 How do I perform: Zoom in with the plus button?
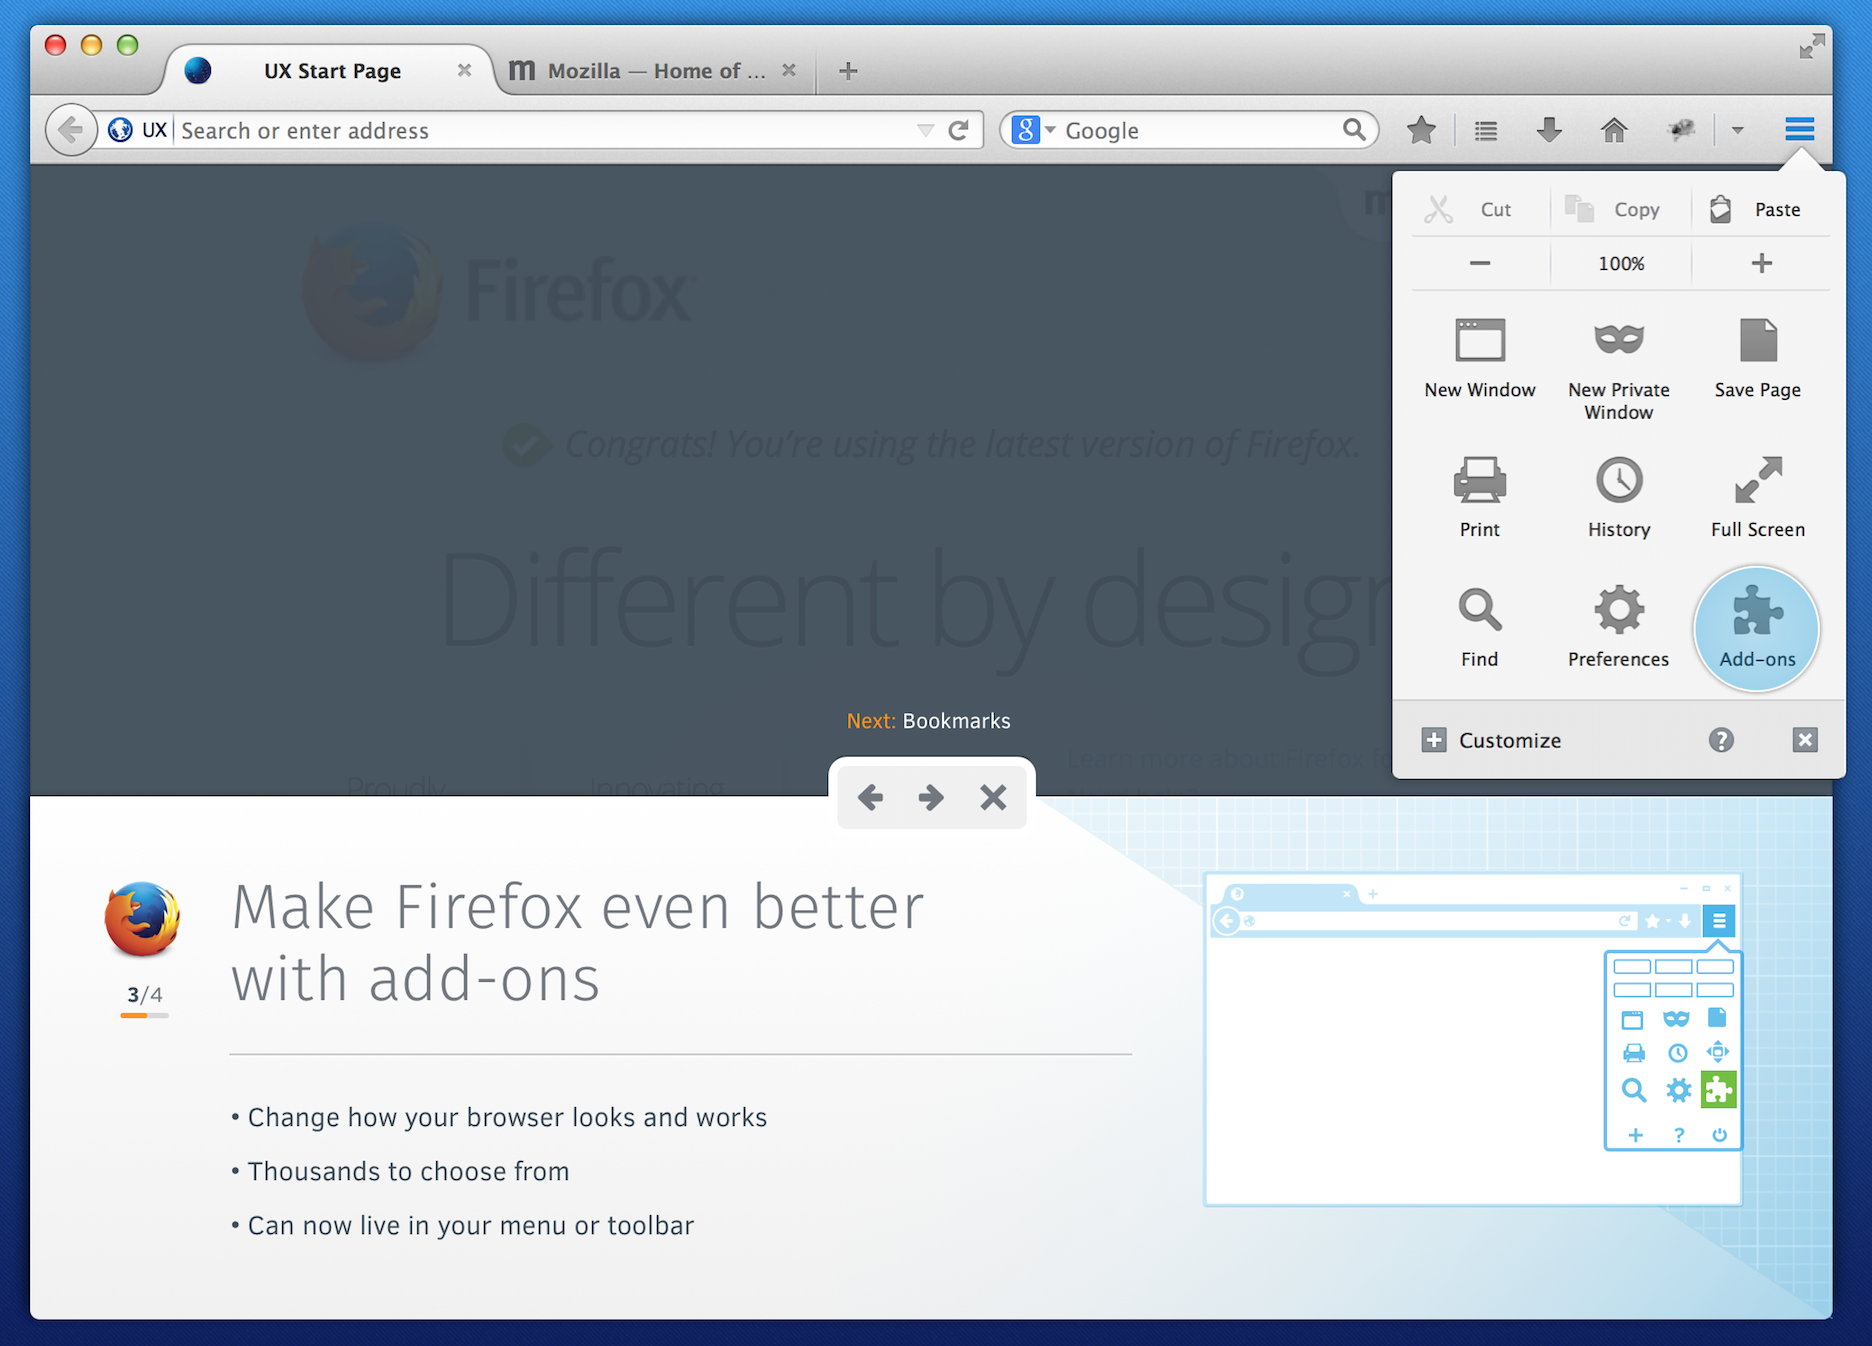1761,263
